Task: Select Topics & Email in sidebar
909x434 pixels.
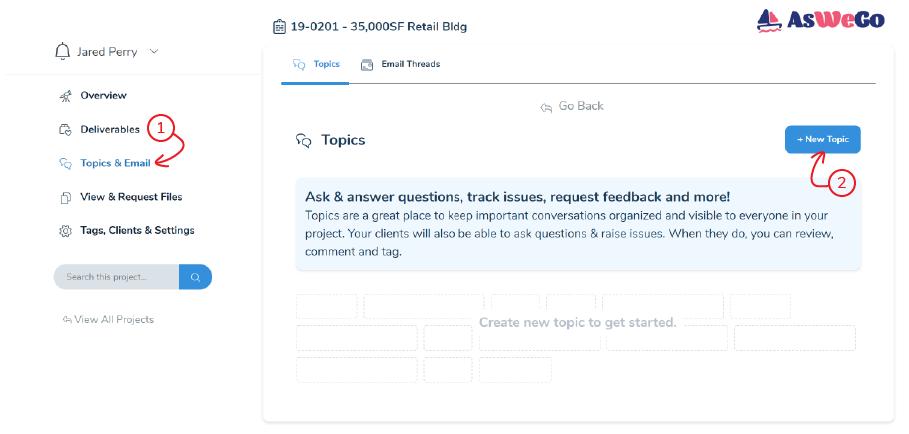Action: (x=115, y=163)
